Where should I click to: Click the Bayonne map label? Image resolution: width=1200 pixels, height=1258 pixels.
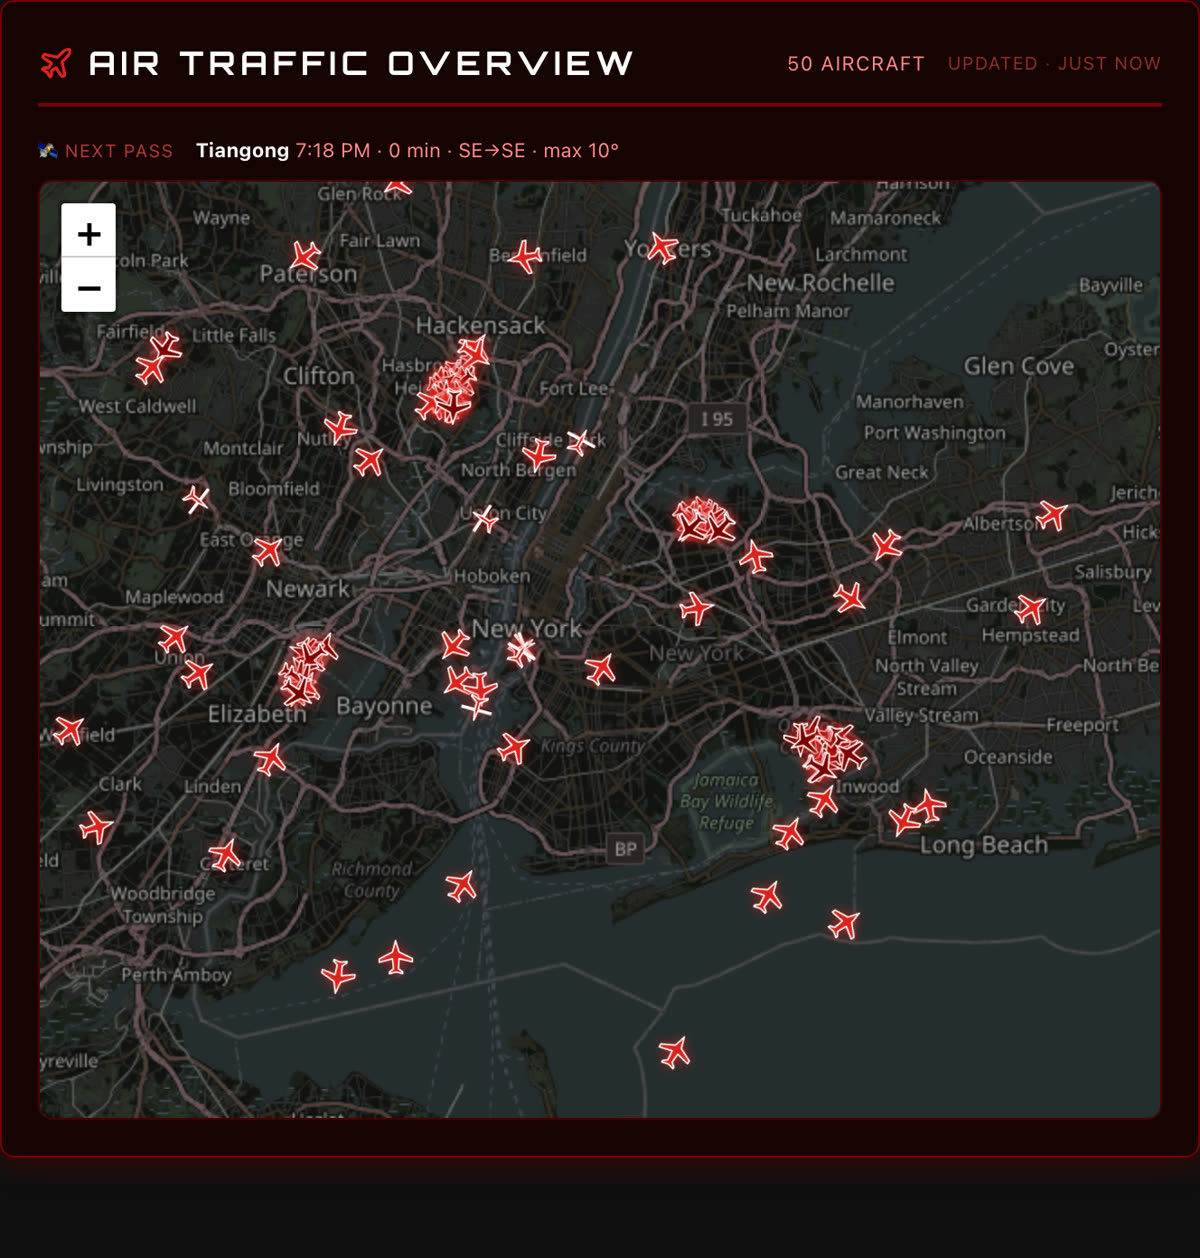(x=384, y=706)
